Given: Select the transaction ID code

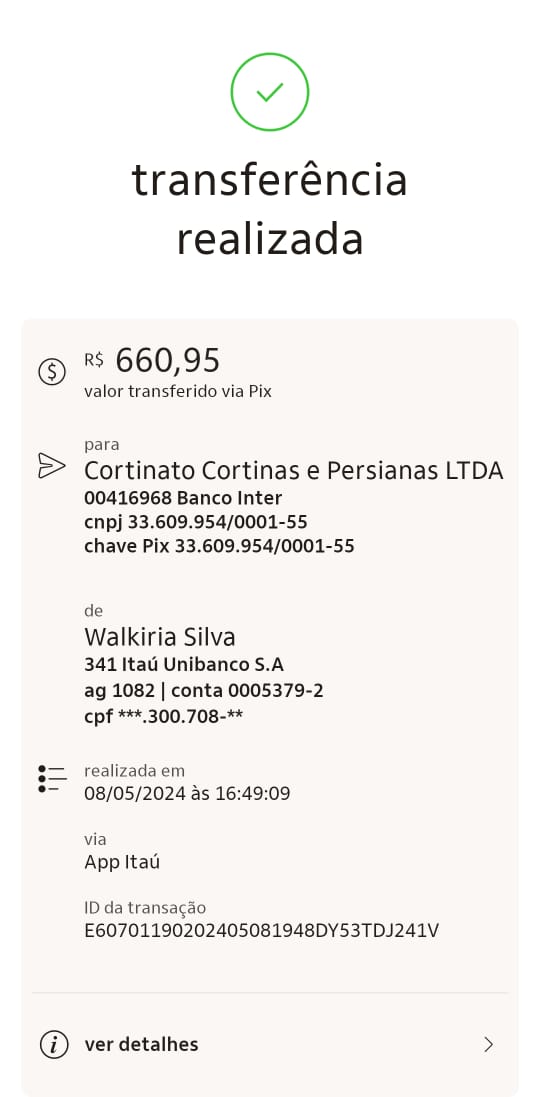Looking at the screenshot, I should pyautogui.click(x=262, y=931).
